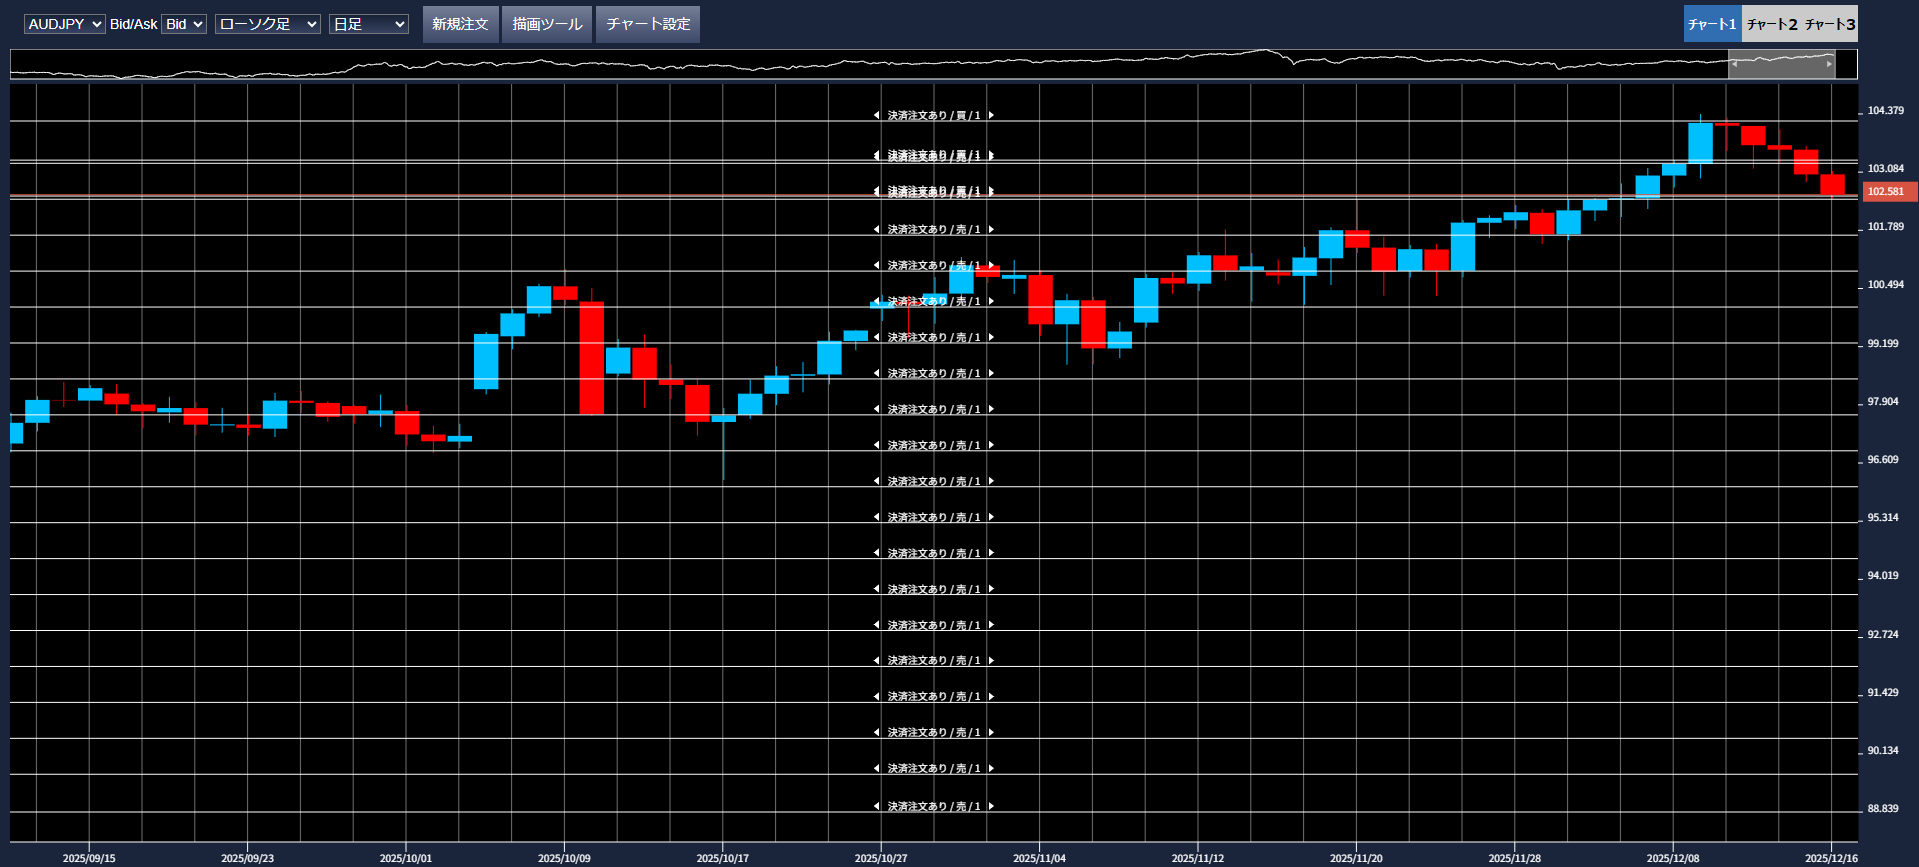Screen dimensions: 1919x867
Task: Click left arrow of bottommost 売 order label
Action: click(x=877, y=806)
